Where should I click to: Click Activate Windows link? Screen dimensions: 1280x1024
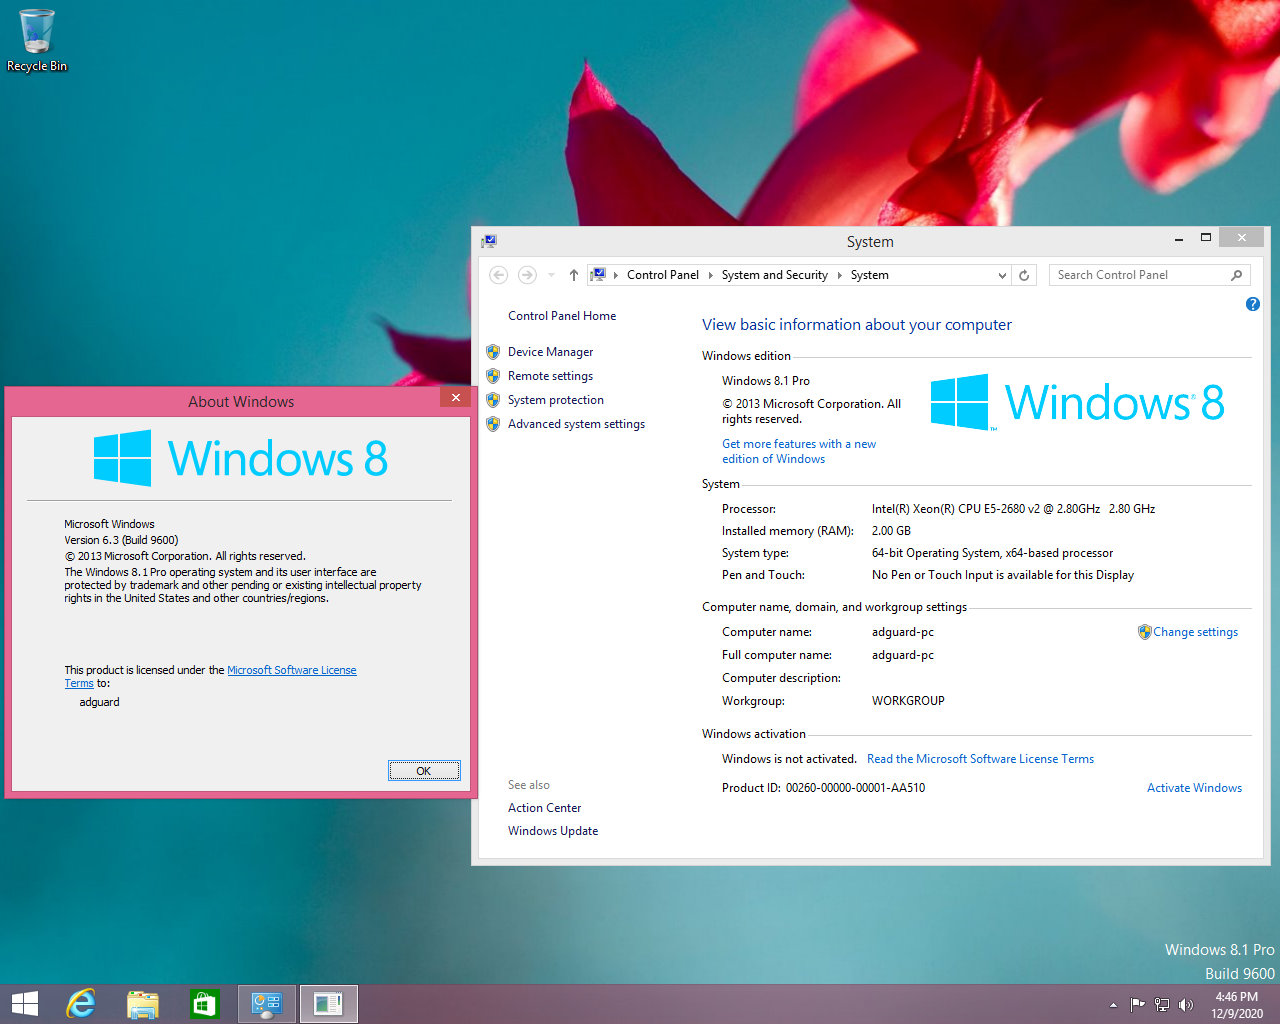(1194, 788)
